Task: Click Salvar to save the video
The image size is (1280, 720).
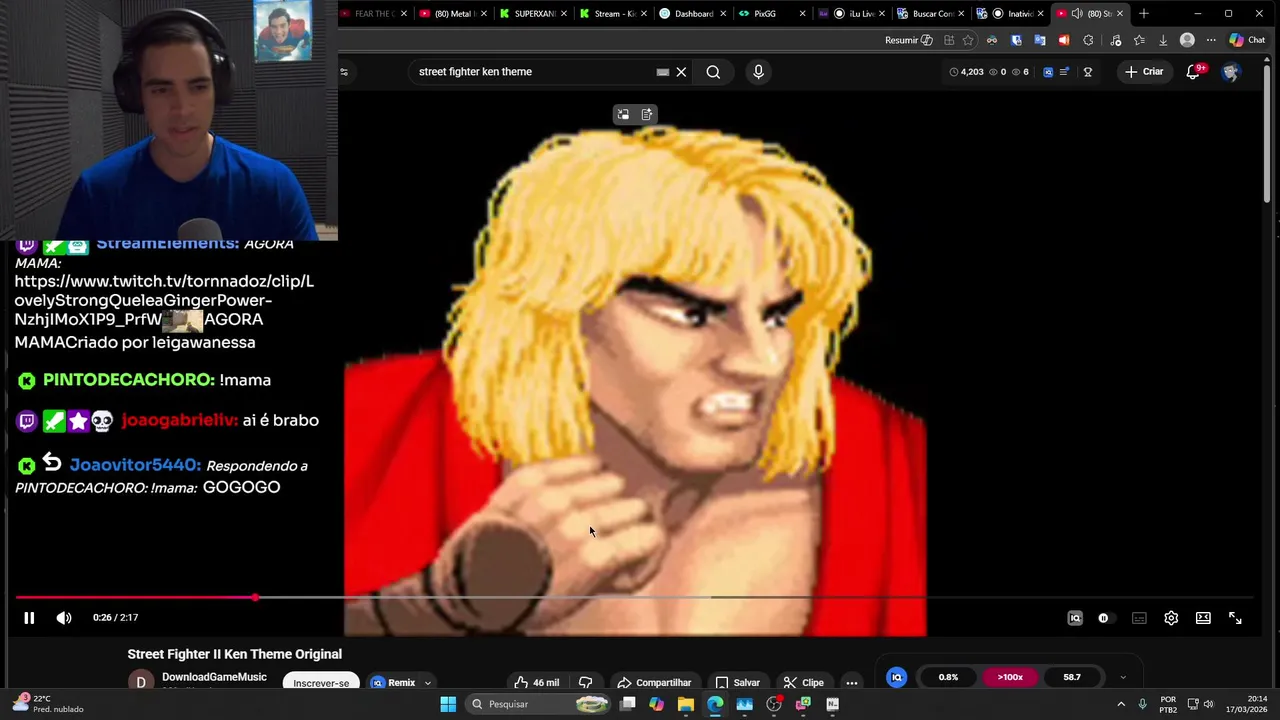Action: 738,682
